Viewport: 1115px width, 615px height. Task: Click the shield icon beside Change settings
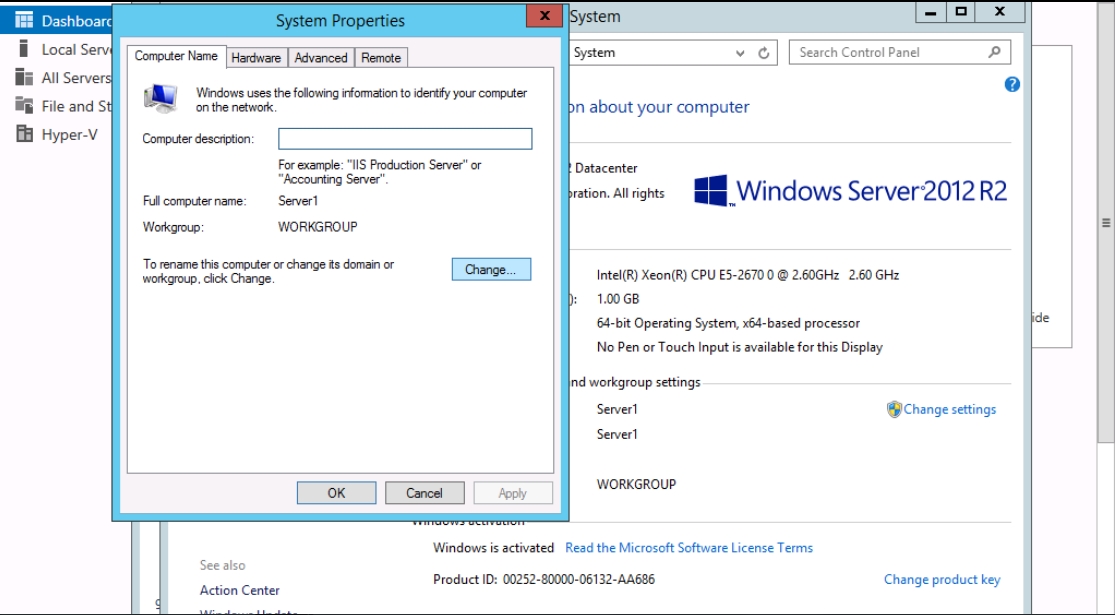[894, 410]
